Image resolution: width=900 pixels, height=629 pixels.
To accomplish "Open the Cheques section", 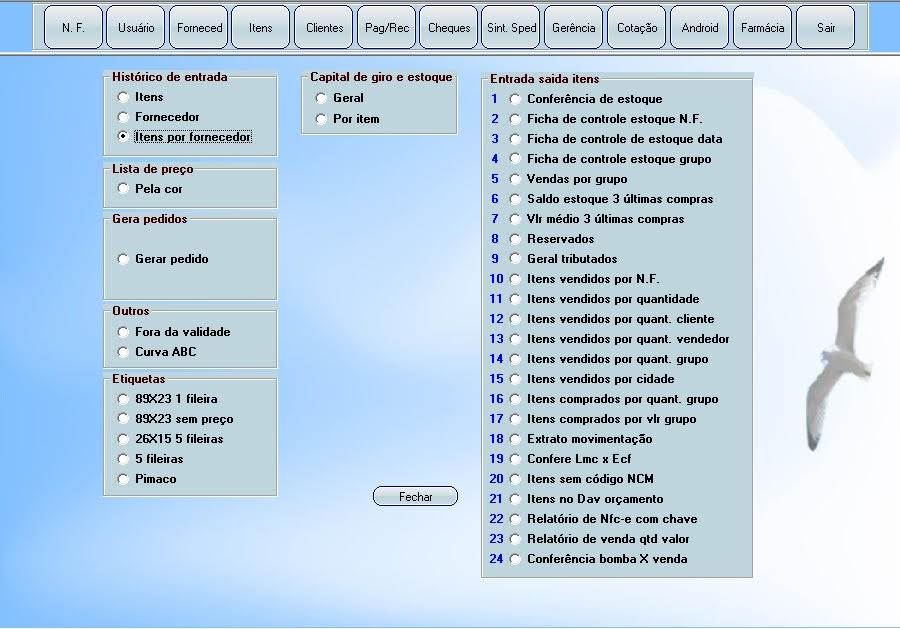I will point(449,28).
